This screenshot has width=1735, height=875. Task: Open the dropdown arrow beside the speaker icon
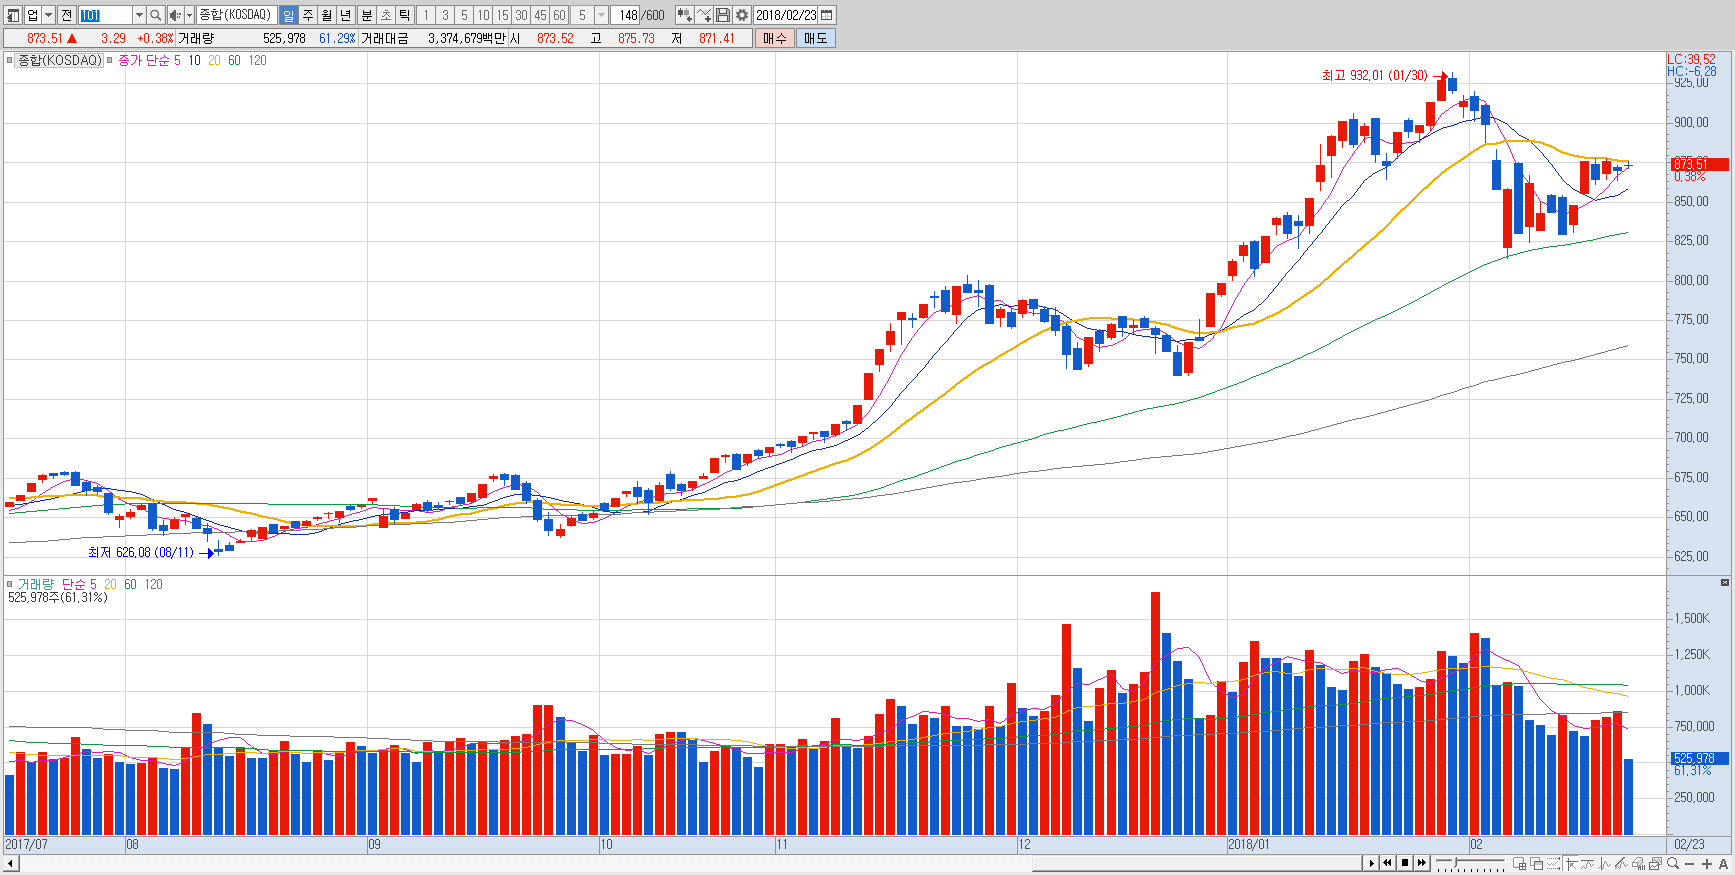(189, 15)
